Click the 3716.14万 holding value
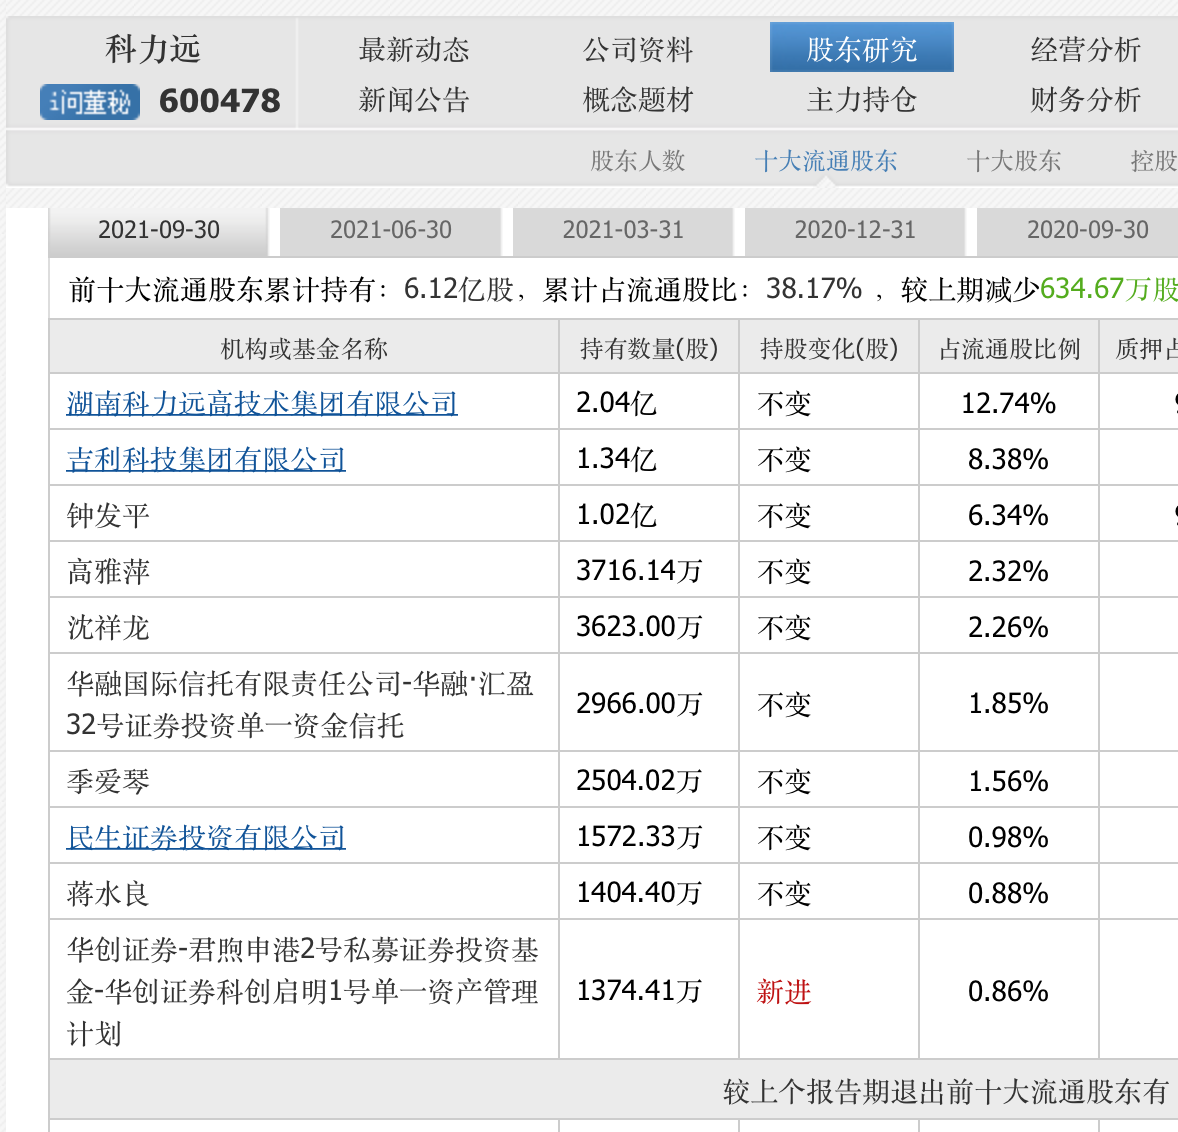This screenshot has height=1132, width=1178. coord(639,572)
